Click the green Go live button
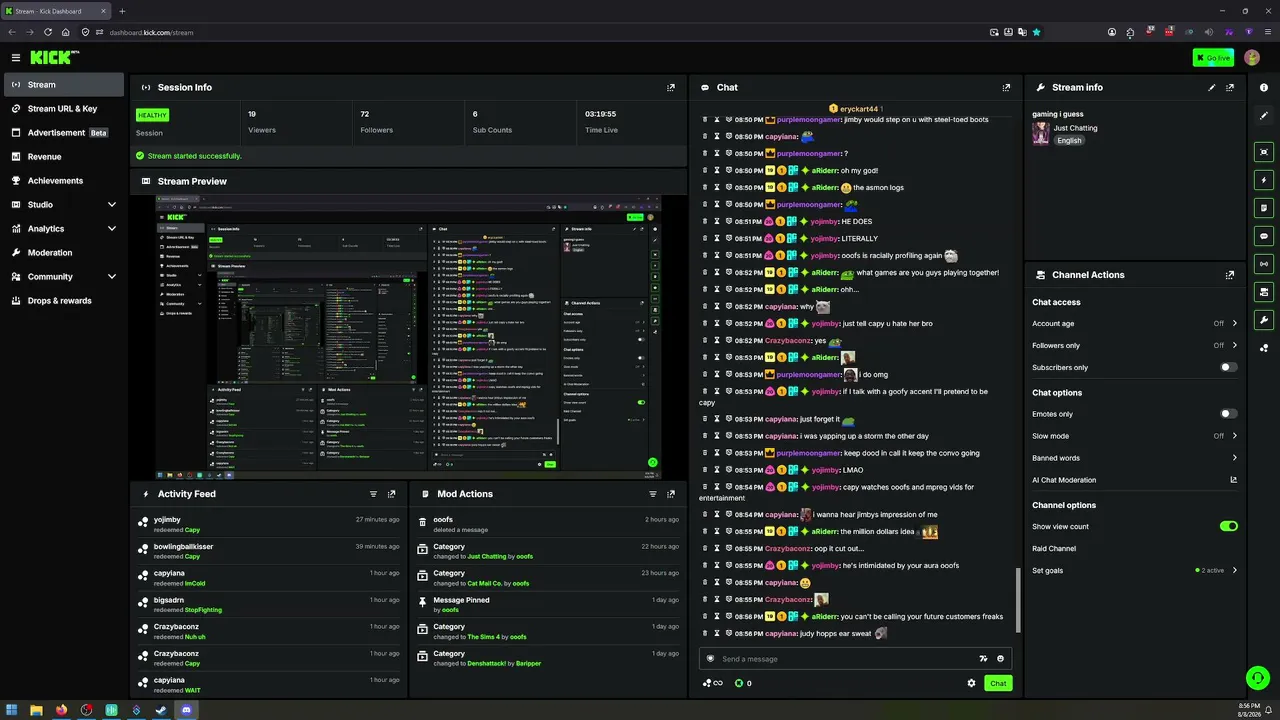 coord(1213,58)
